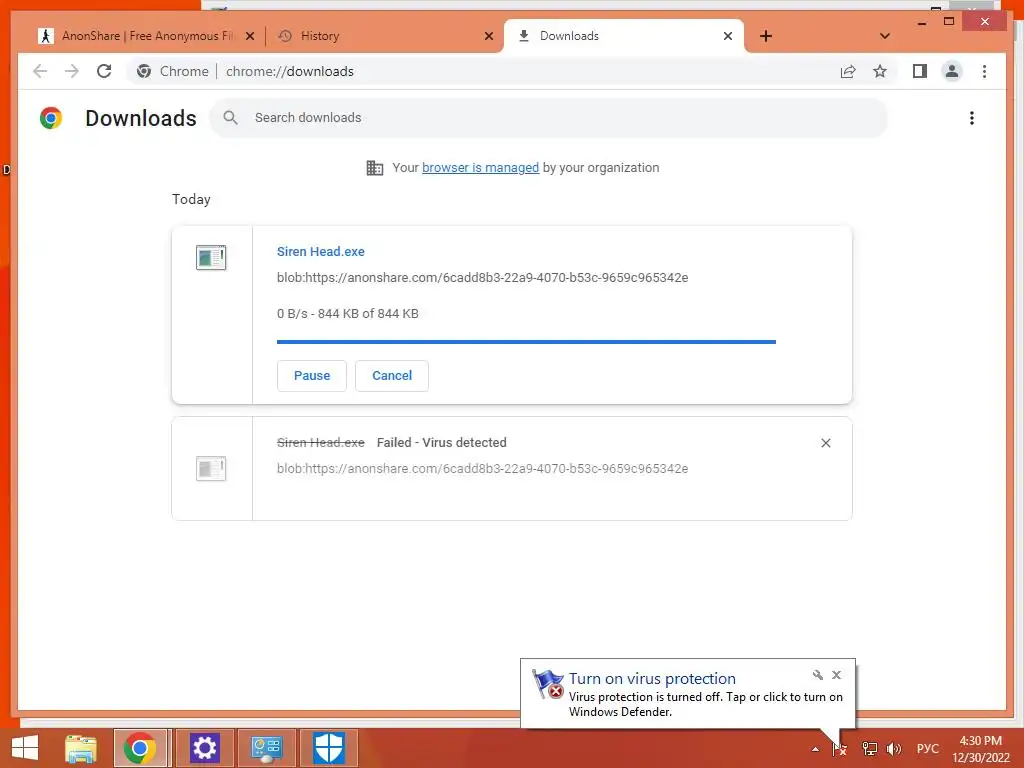This screenshot has width=1024, height=768.
Task: Click the '0 B/s - 844 KB of 844 KB' status
Action: pos(347,313)
